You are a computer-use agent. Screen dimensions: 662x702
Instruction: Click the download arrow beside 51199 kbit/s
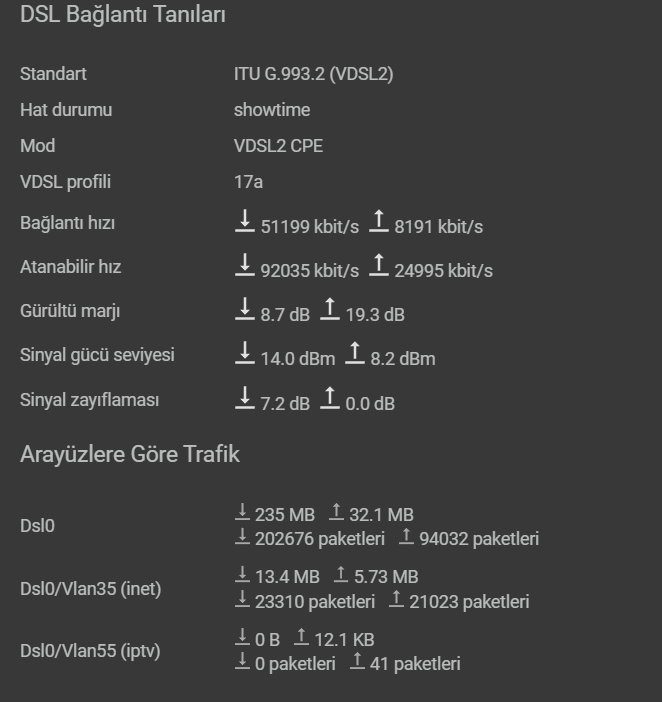tap(244, 222)
